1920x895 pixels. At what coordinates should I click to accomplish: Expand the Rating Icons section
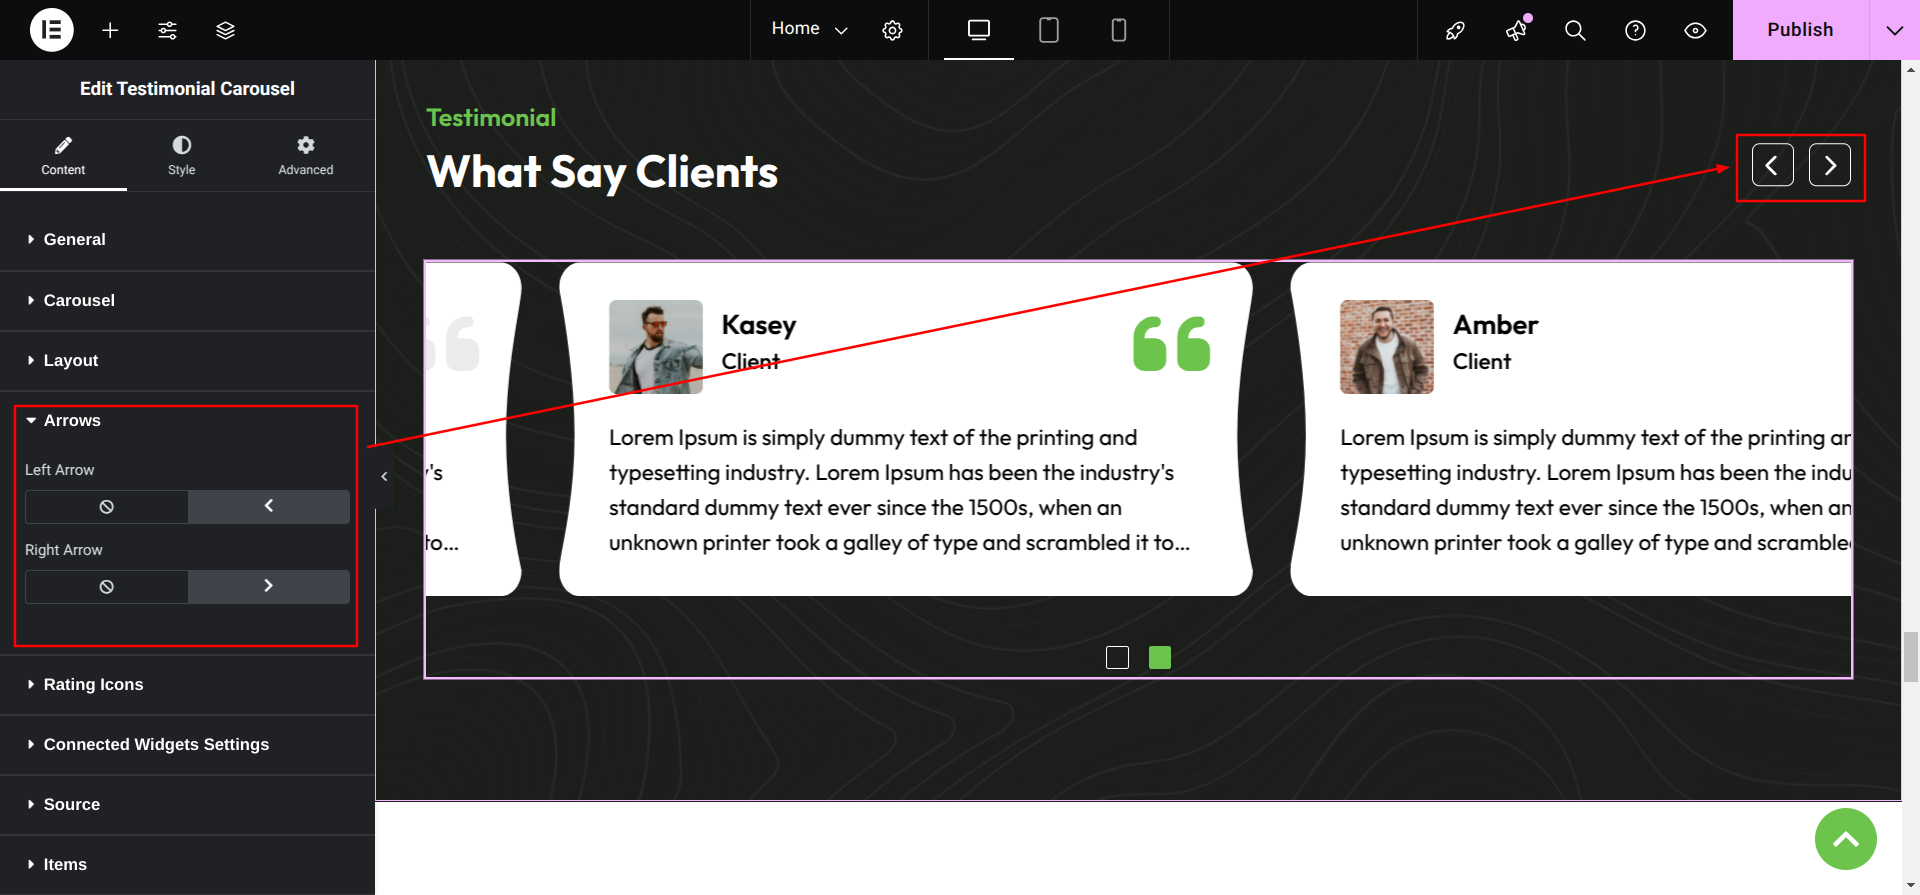coord(187,685)
